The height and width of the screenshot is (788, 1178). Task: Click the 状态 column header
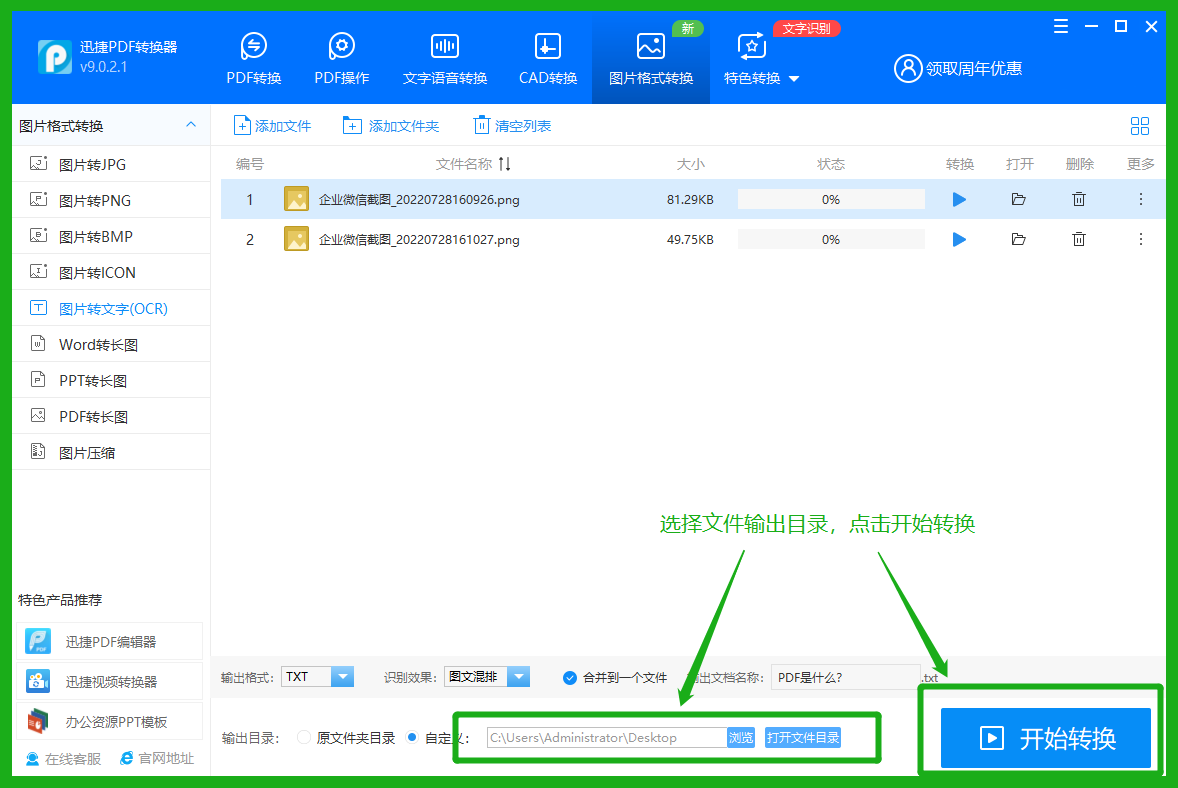tap(831, 165)
